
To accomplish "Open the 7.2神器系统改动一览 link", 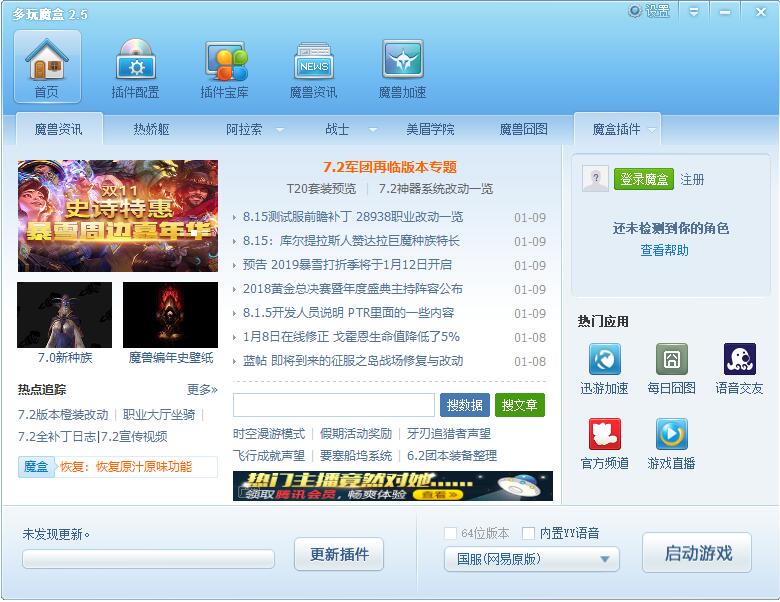I will (x=436, y=189).
